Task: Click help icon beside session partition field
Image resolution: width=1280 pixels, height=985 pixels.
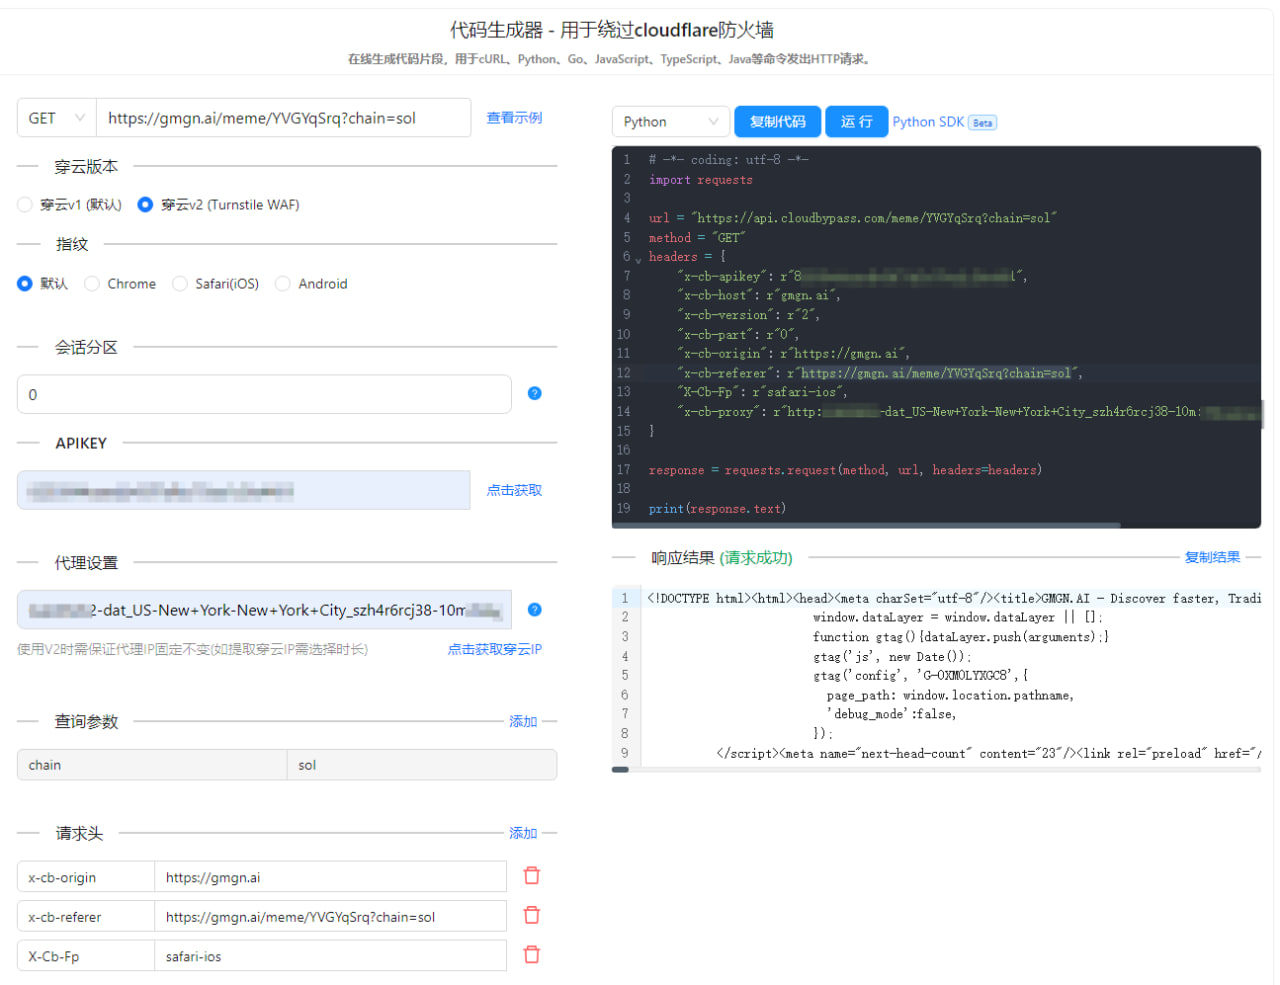Action: point(534,394)
